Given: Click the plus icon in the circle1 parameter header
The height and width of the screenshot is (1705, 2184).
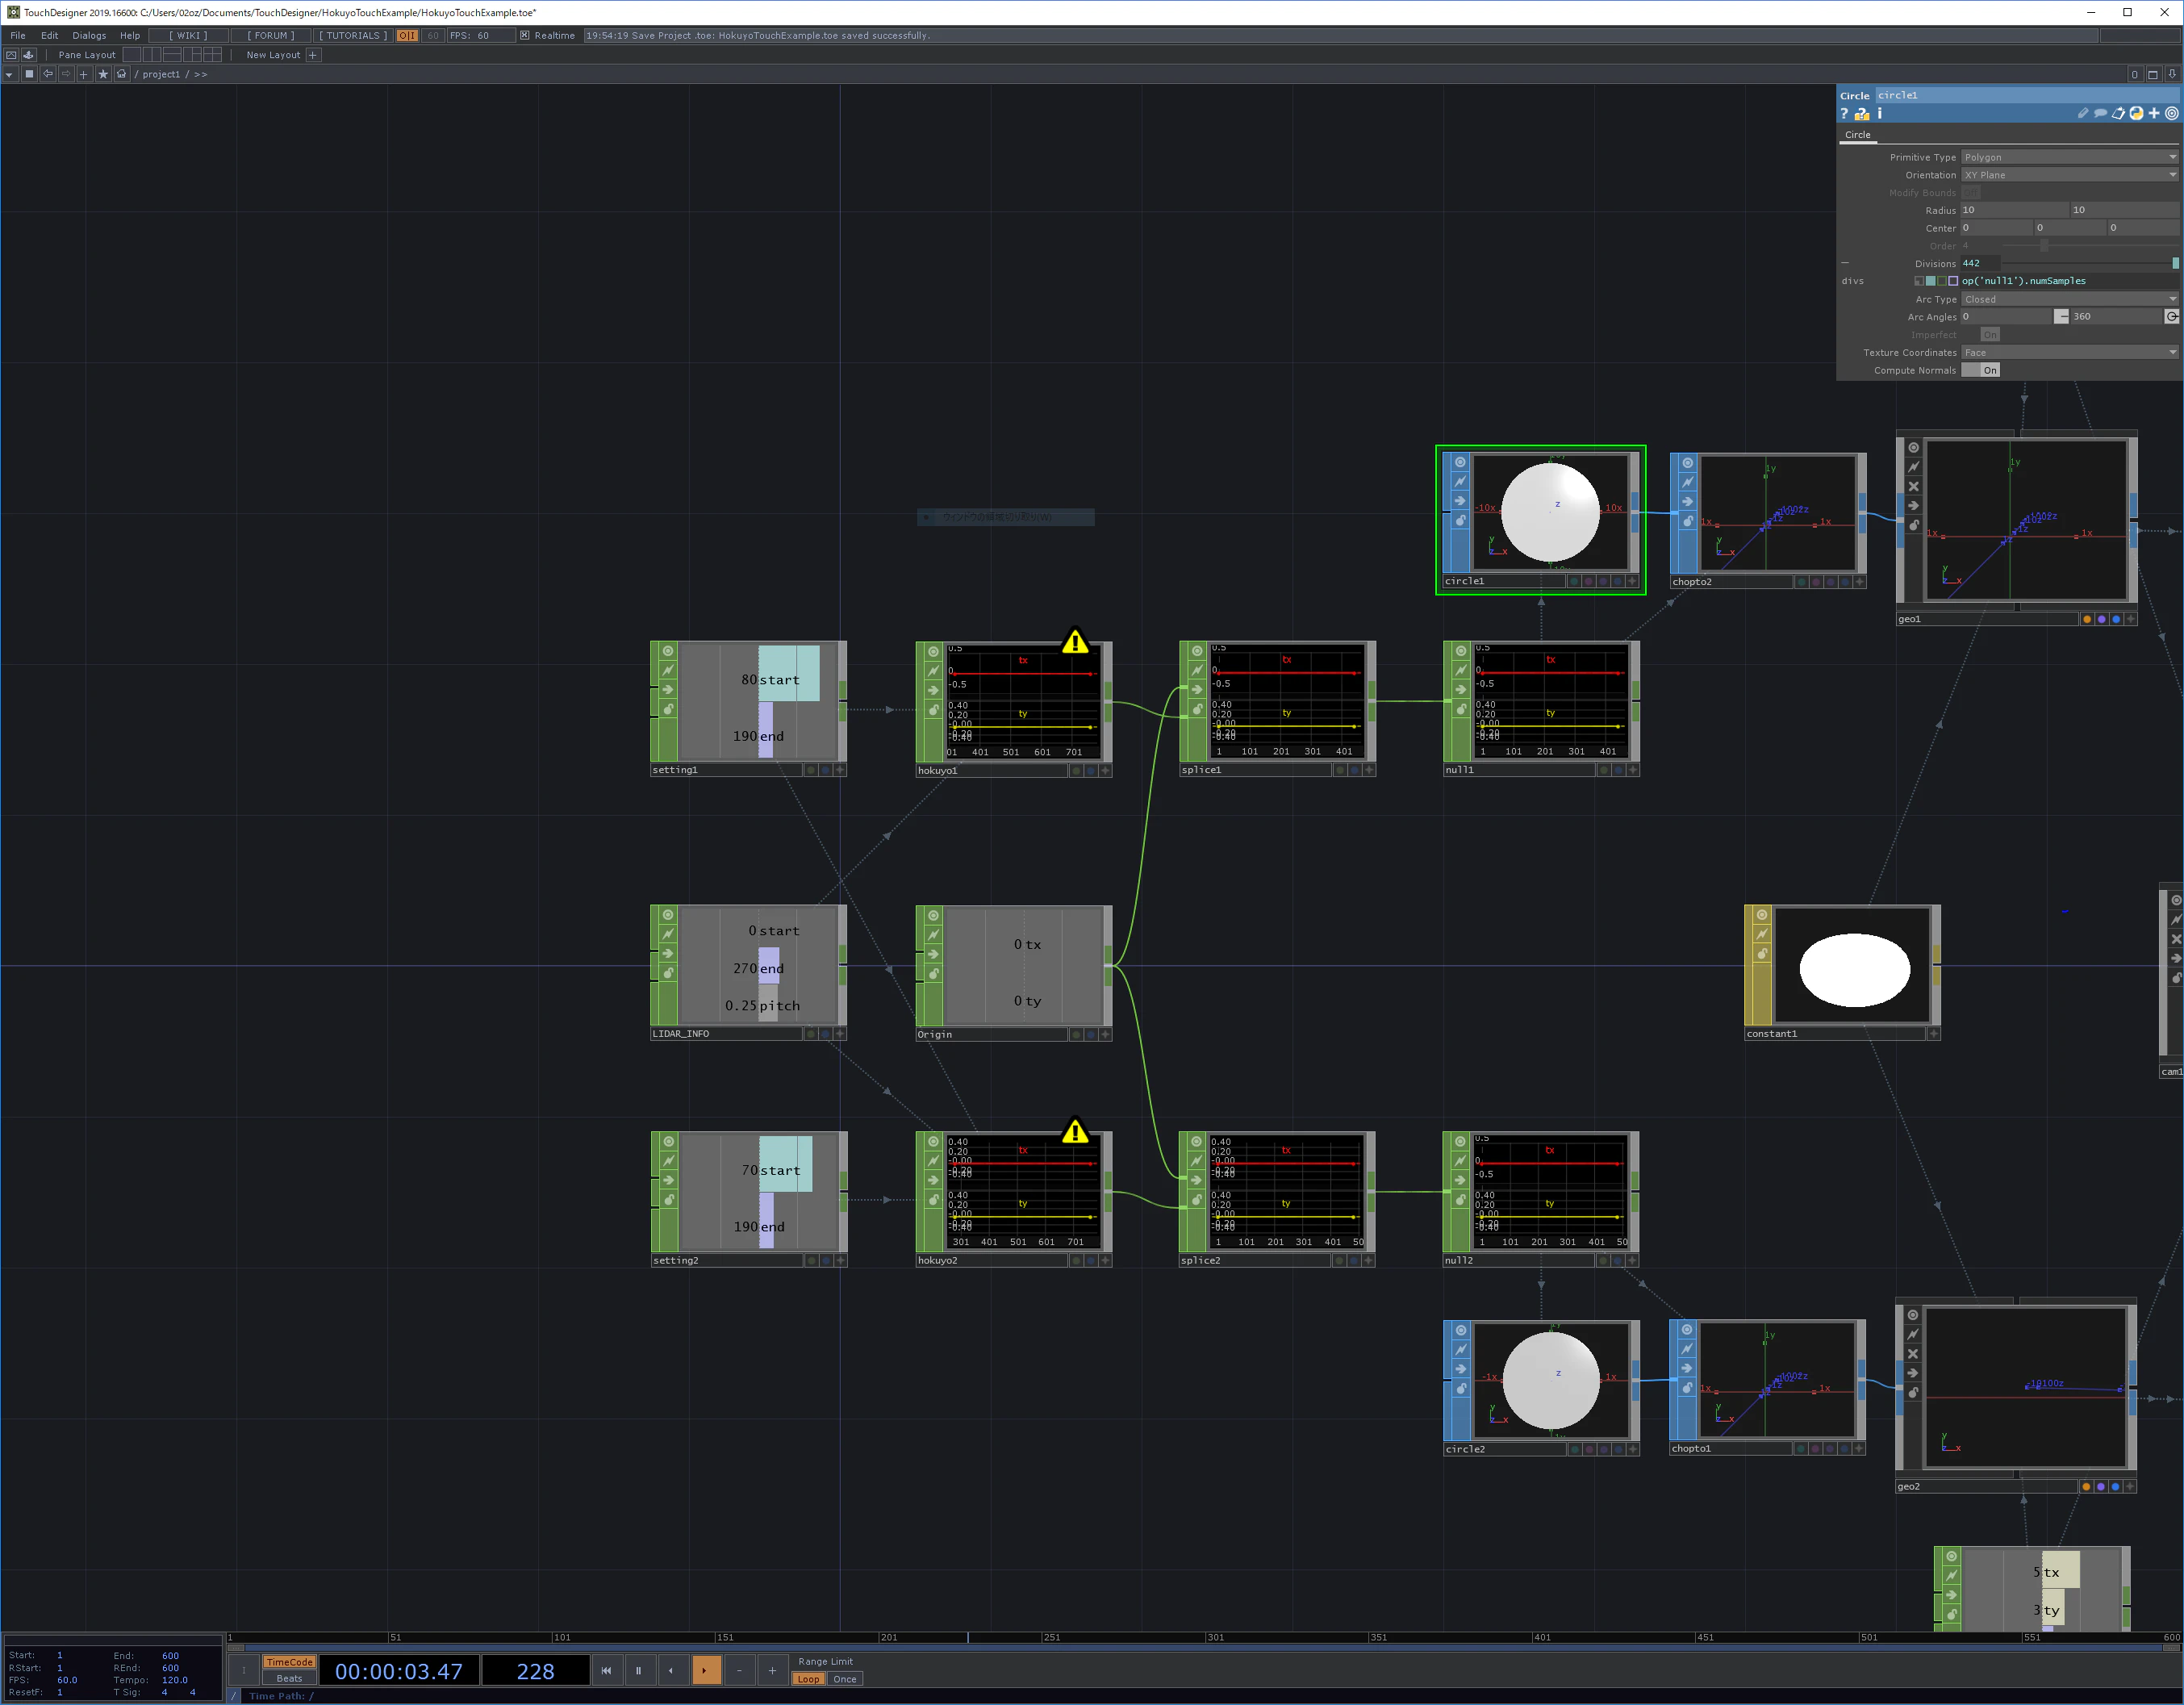Looking at the screenshot, I should [2154, 114].
